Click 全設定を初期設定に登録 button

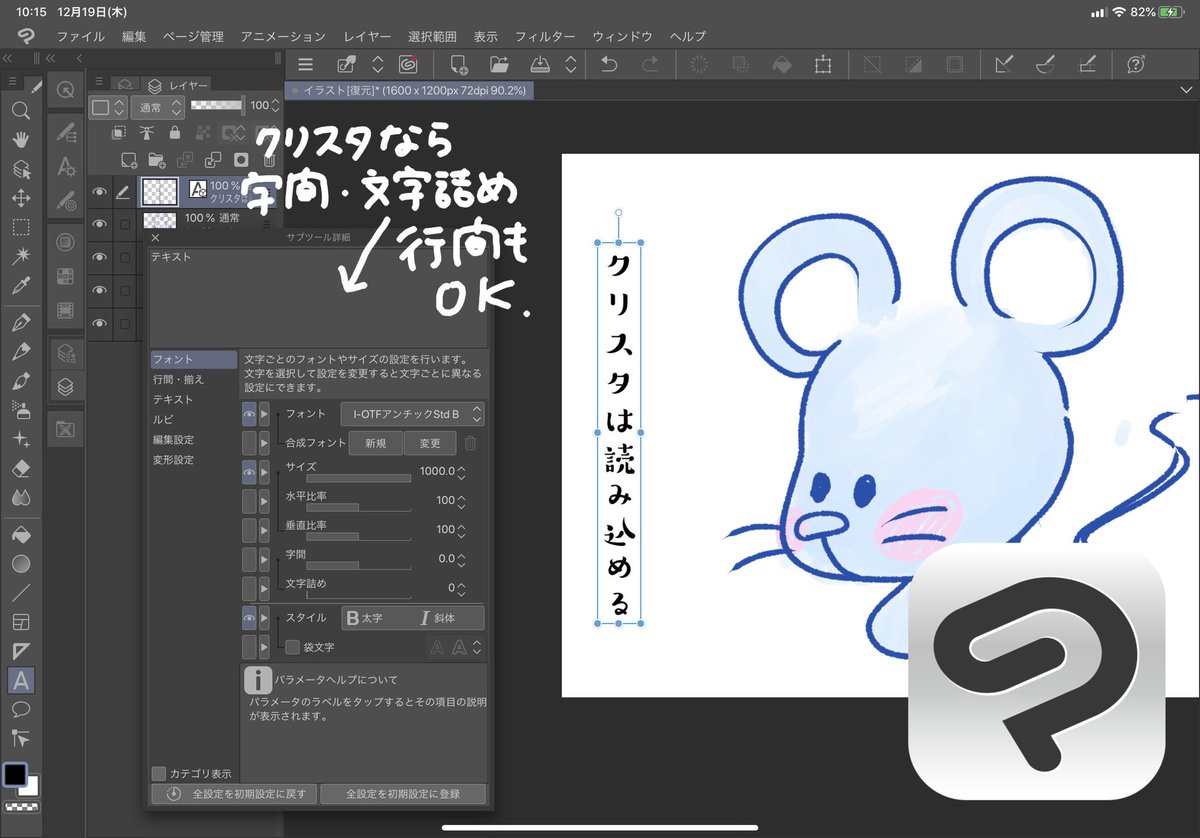[x=403, y=794]
